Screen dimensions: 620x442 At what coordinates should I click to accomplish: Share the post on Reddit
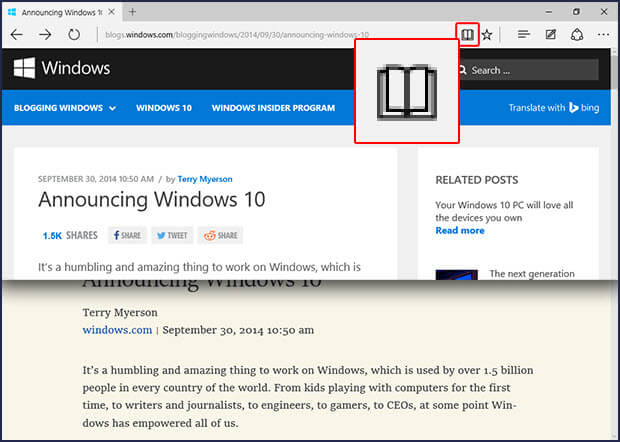[x=220, y=235]
